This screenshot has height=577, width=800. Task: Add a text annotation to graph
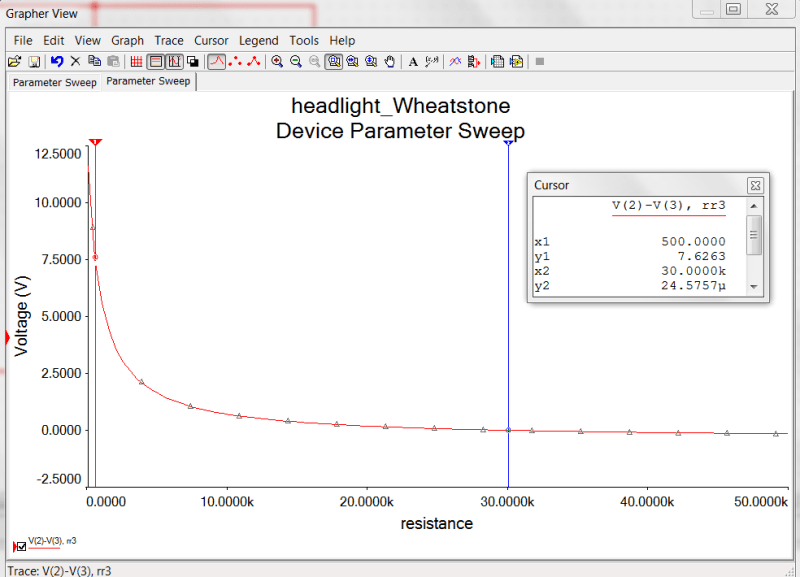413,61
